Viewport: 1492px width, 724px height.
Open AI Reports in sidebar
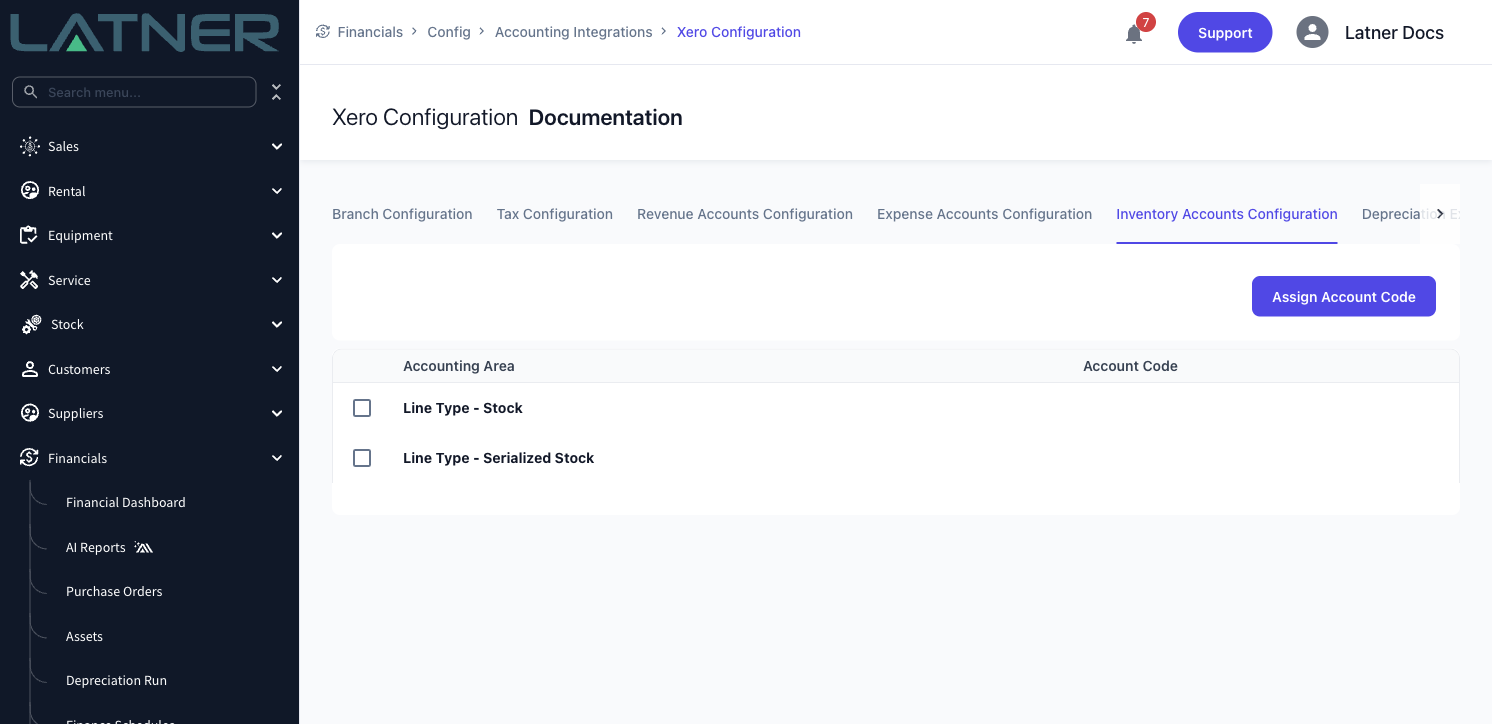tap(96, 547)
